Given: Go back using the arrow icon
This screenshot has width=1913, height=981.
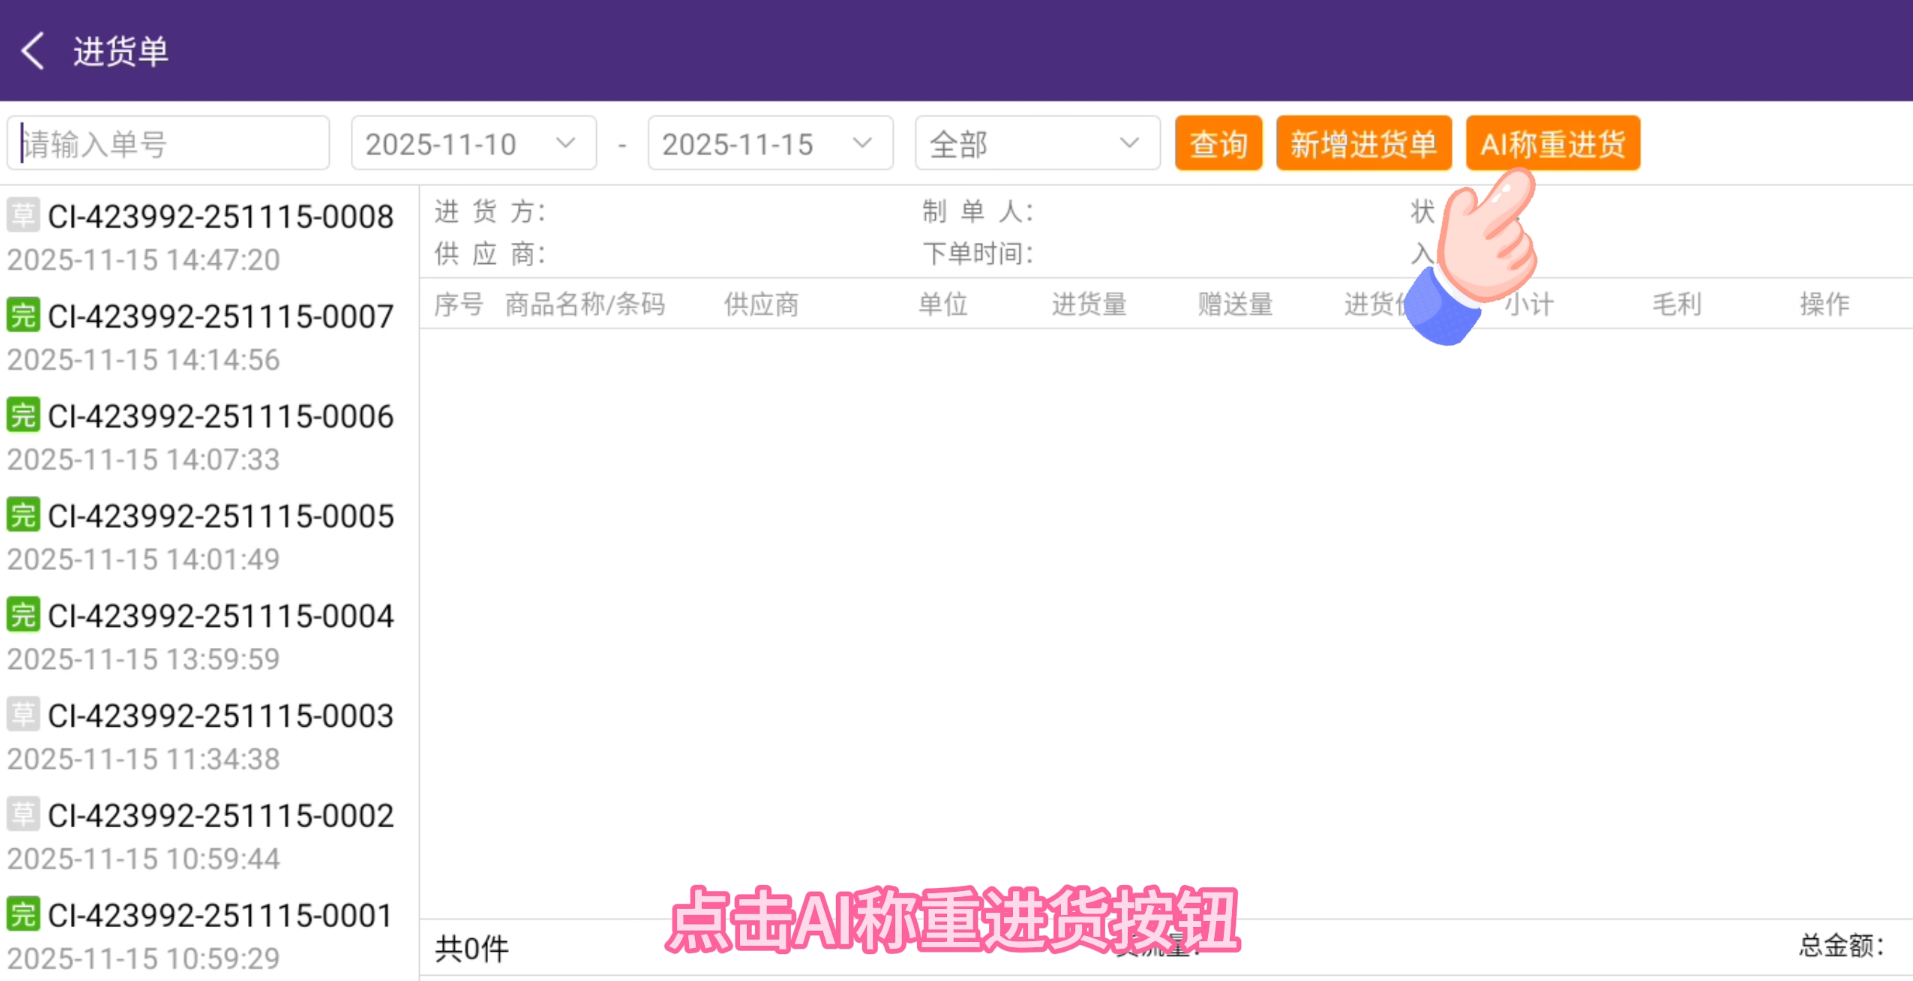Looking at the screenshot, I should (33, 51).
